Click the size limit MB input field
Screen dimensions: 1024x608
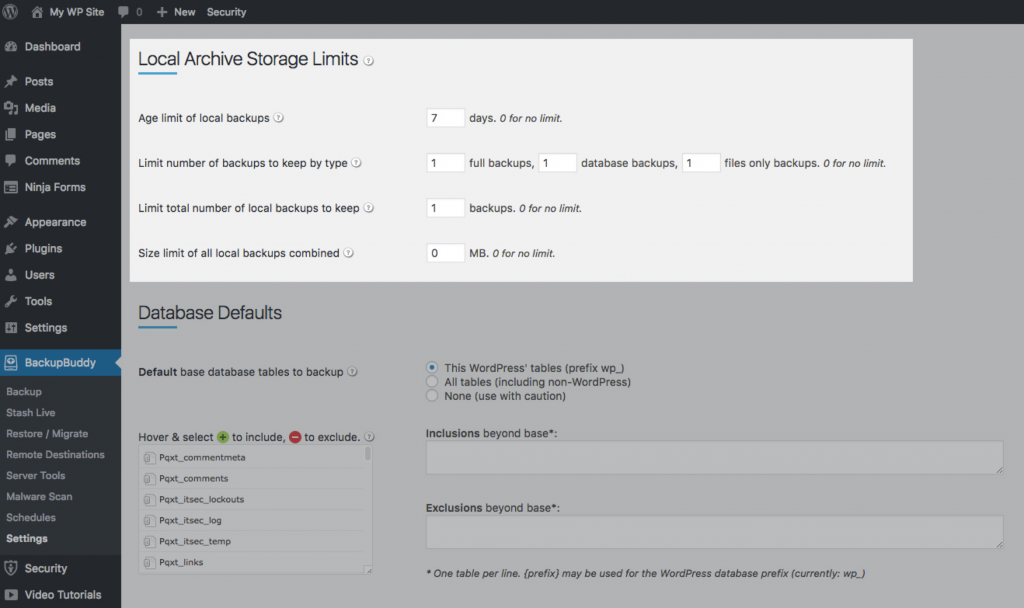(445, 253)
